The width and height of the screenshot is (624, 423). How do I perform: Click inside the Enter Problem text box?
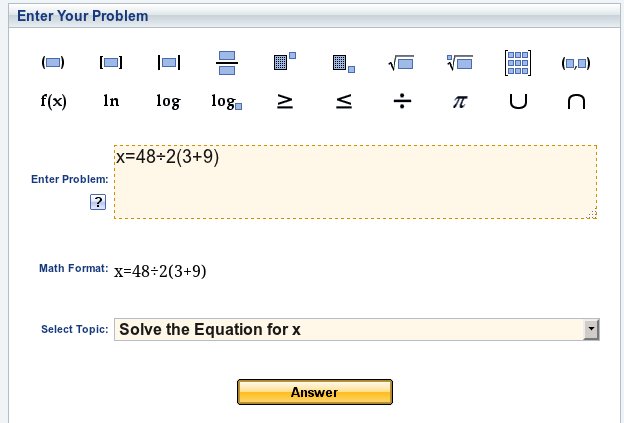pos(355,185)
